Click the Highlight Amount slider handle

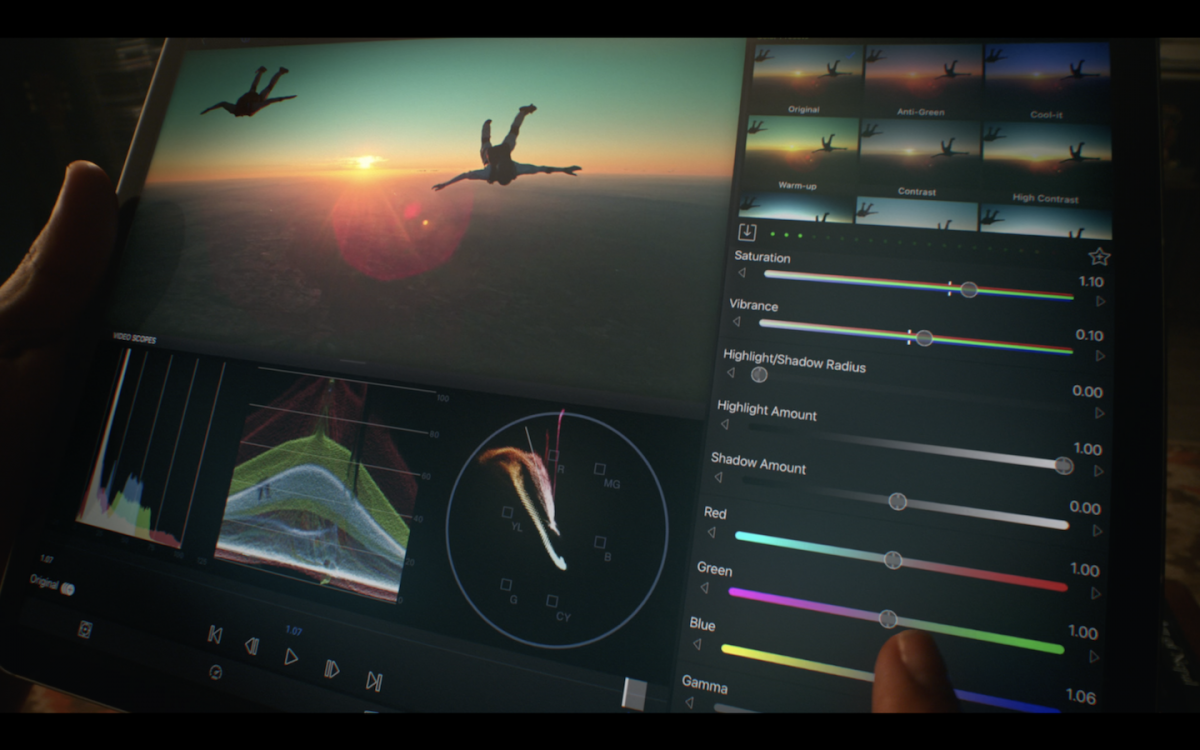1064,465
